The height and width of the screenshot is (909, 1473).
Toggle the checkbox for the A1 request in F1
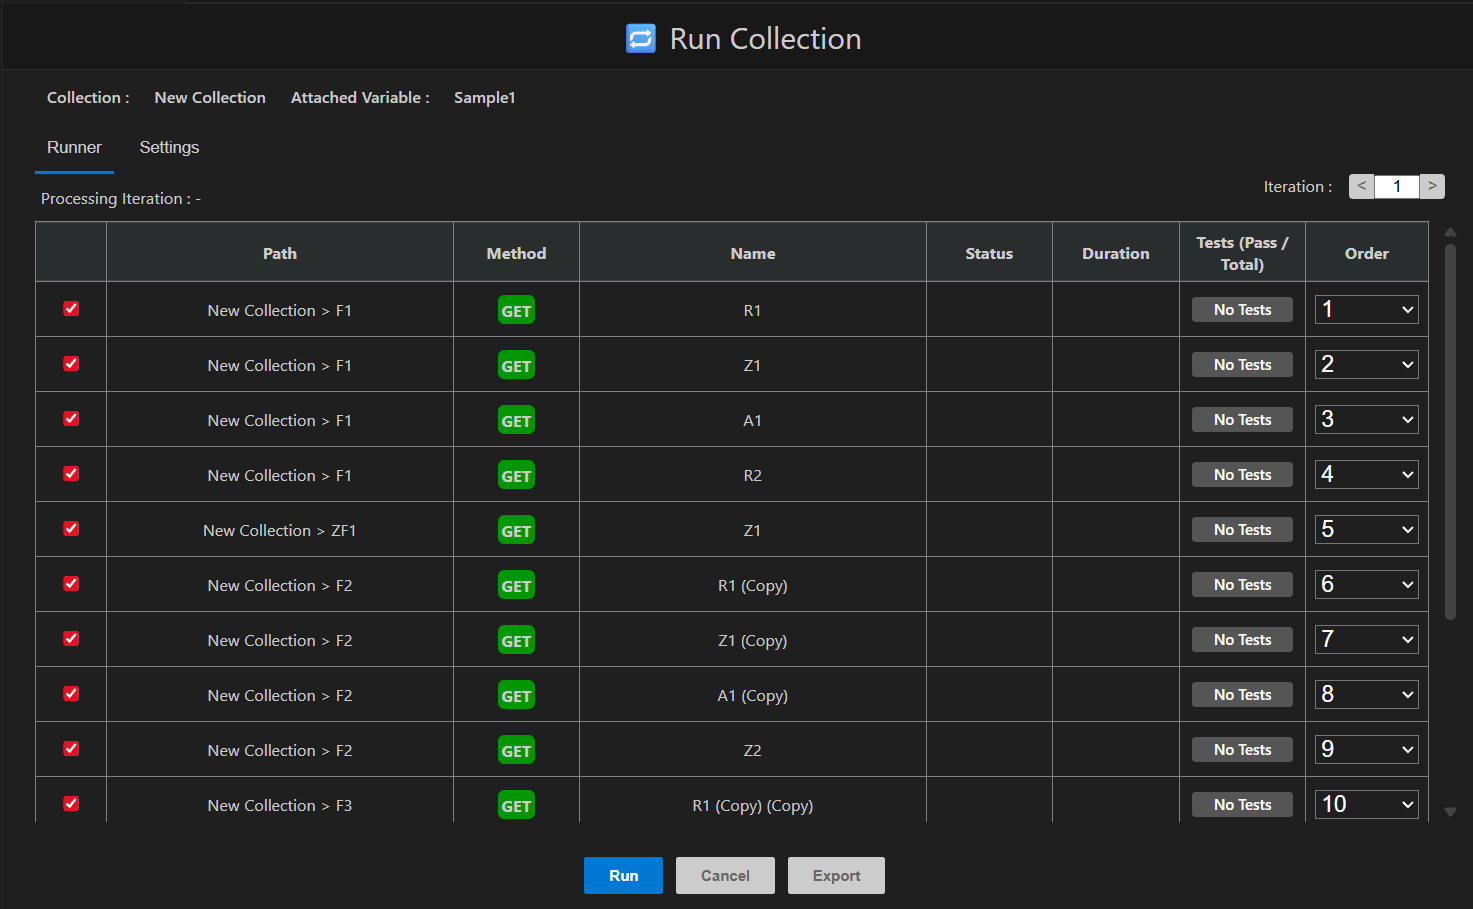click(71, 419)
